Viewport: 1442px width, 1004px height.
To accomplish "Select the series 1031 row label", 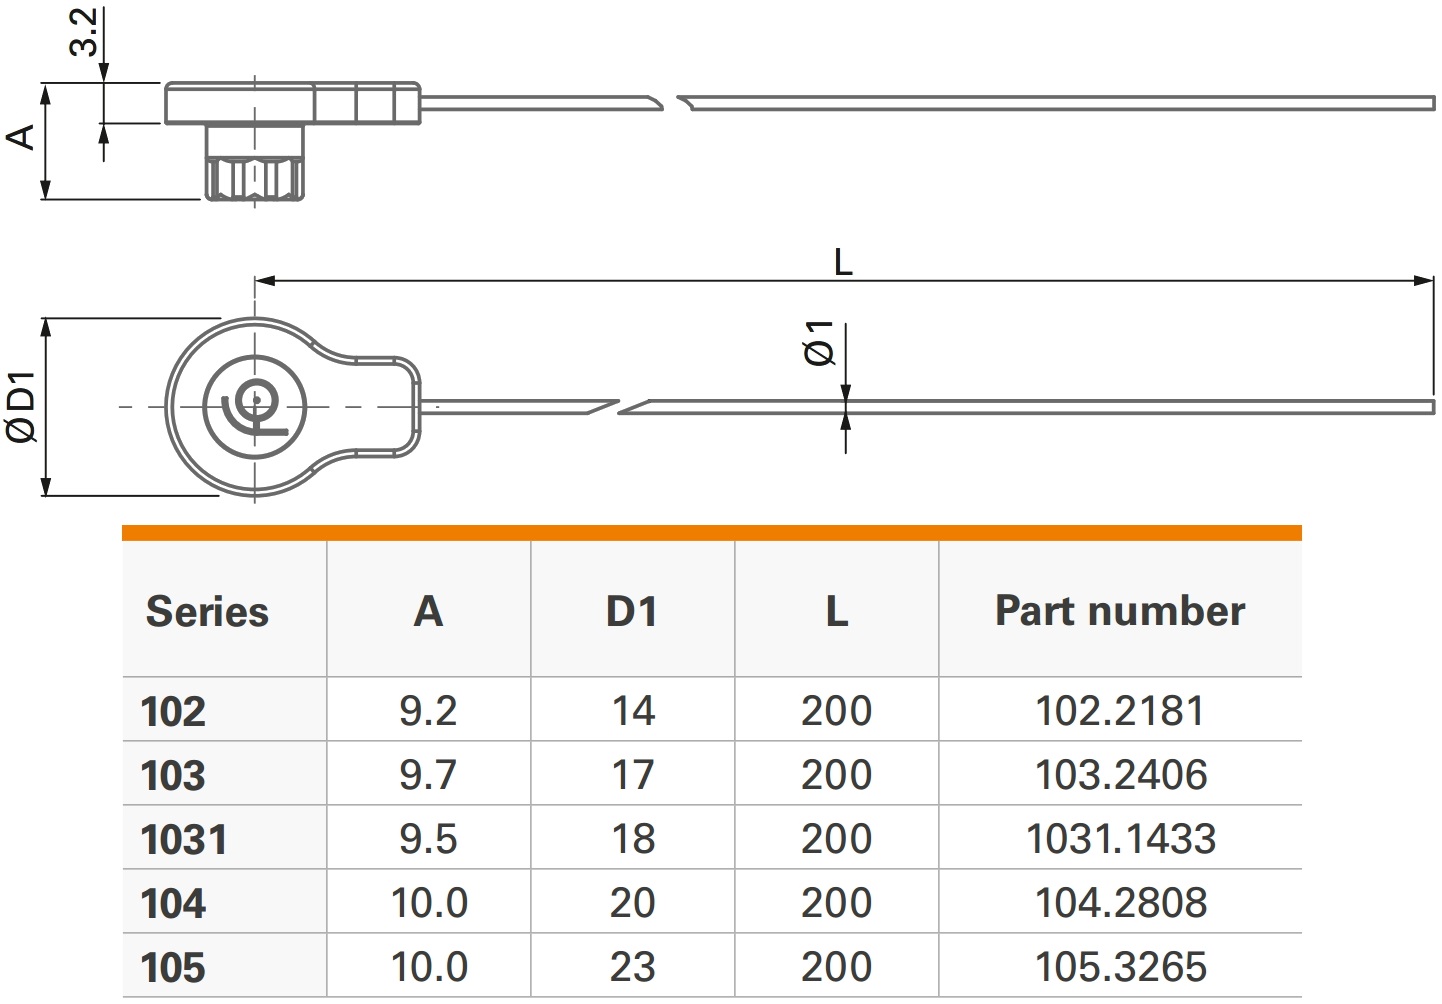I will (184, 840).
